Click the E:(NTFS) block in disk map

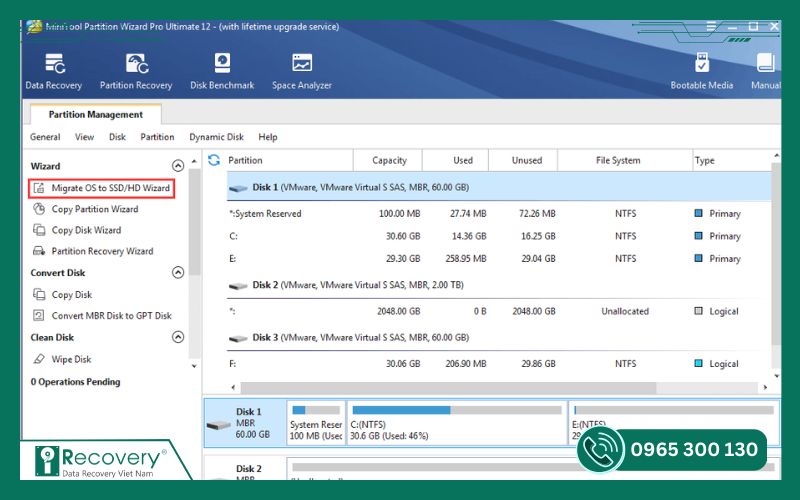pos(673,423)
